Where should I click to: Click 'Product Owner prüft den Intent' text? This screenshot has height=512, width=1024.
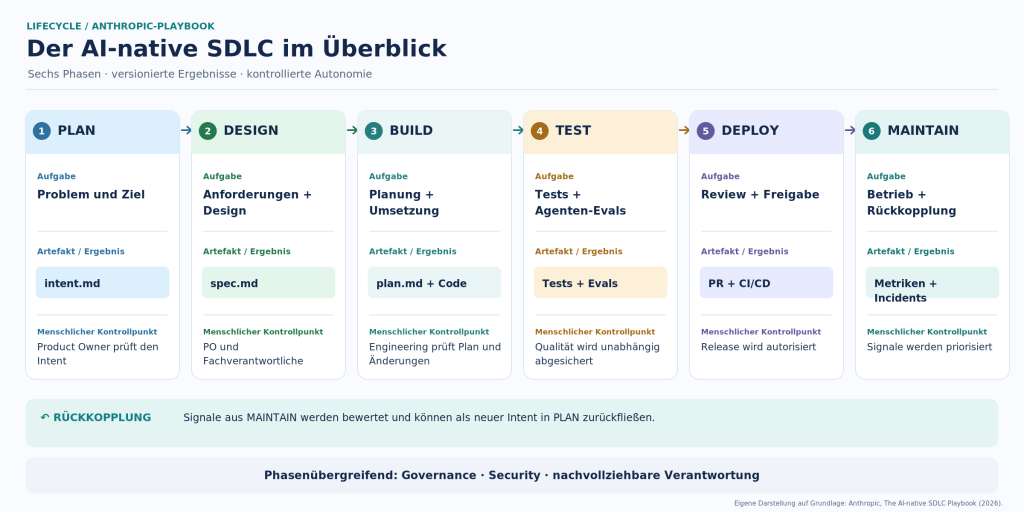click(97, 354)
